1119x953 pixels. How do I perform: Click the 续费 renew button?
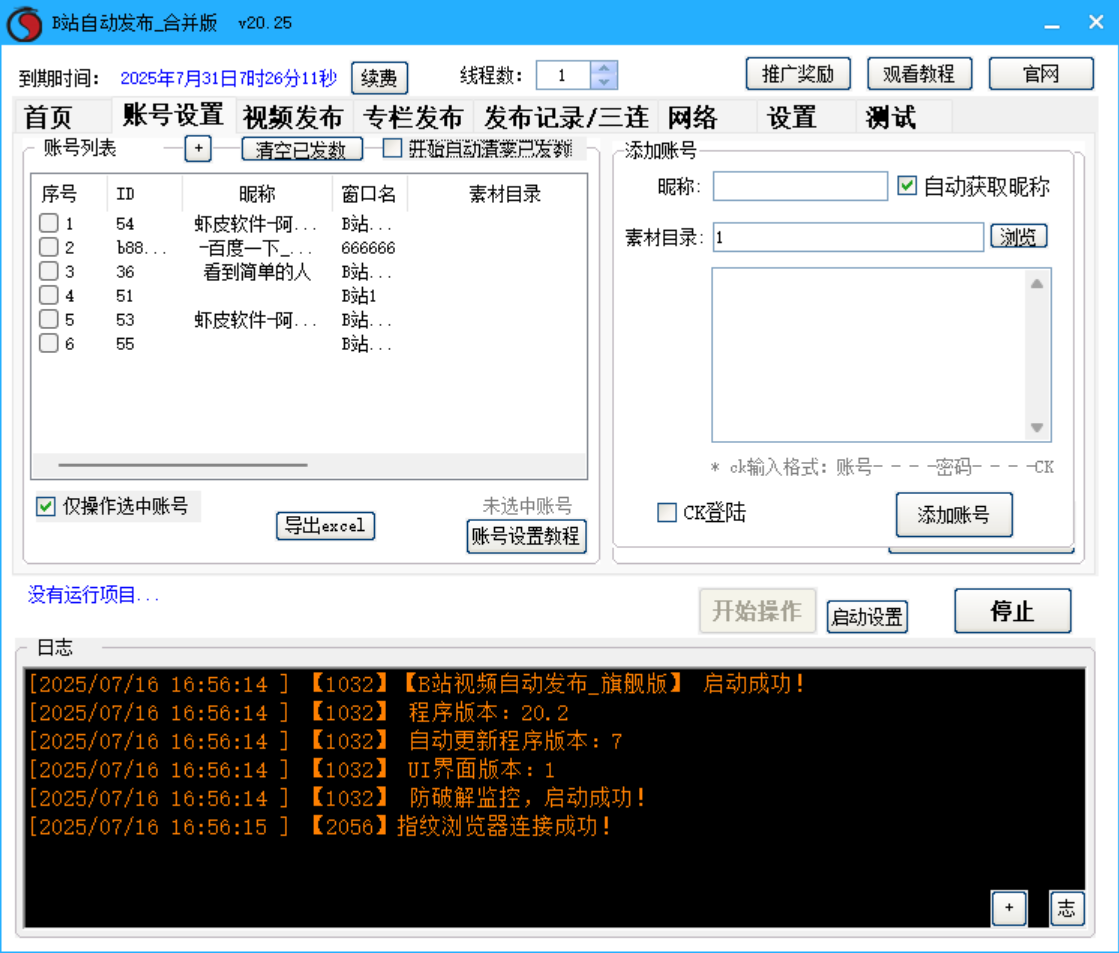coord(379,78)
